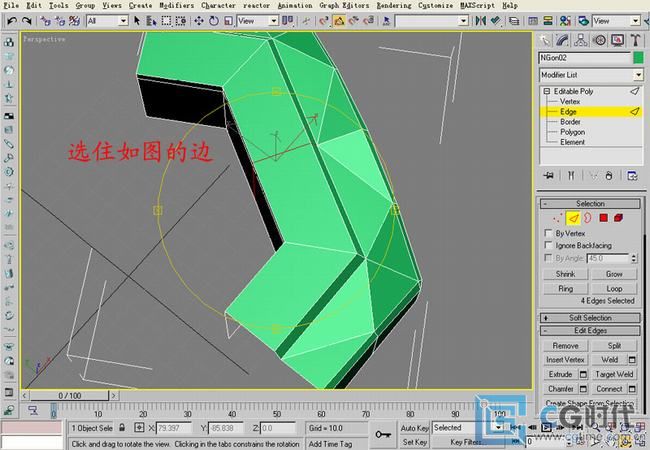Toggle the Auto Key button
The height and width of the screenshot is (450, 650).
[415, 428]
